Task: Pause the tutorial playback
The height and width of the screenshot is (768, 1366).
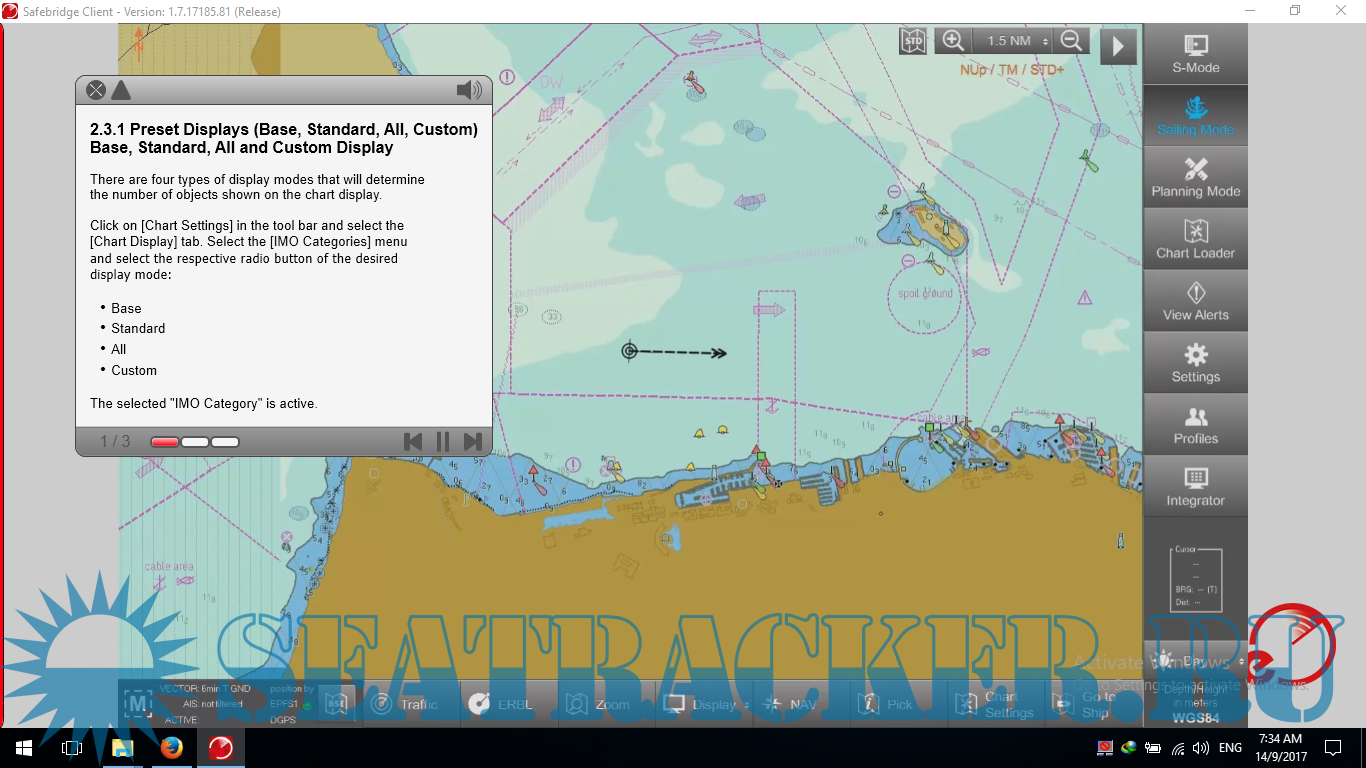Action: (x=442, y=441)
